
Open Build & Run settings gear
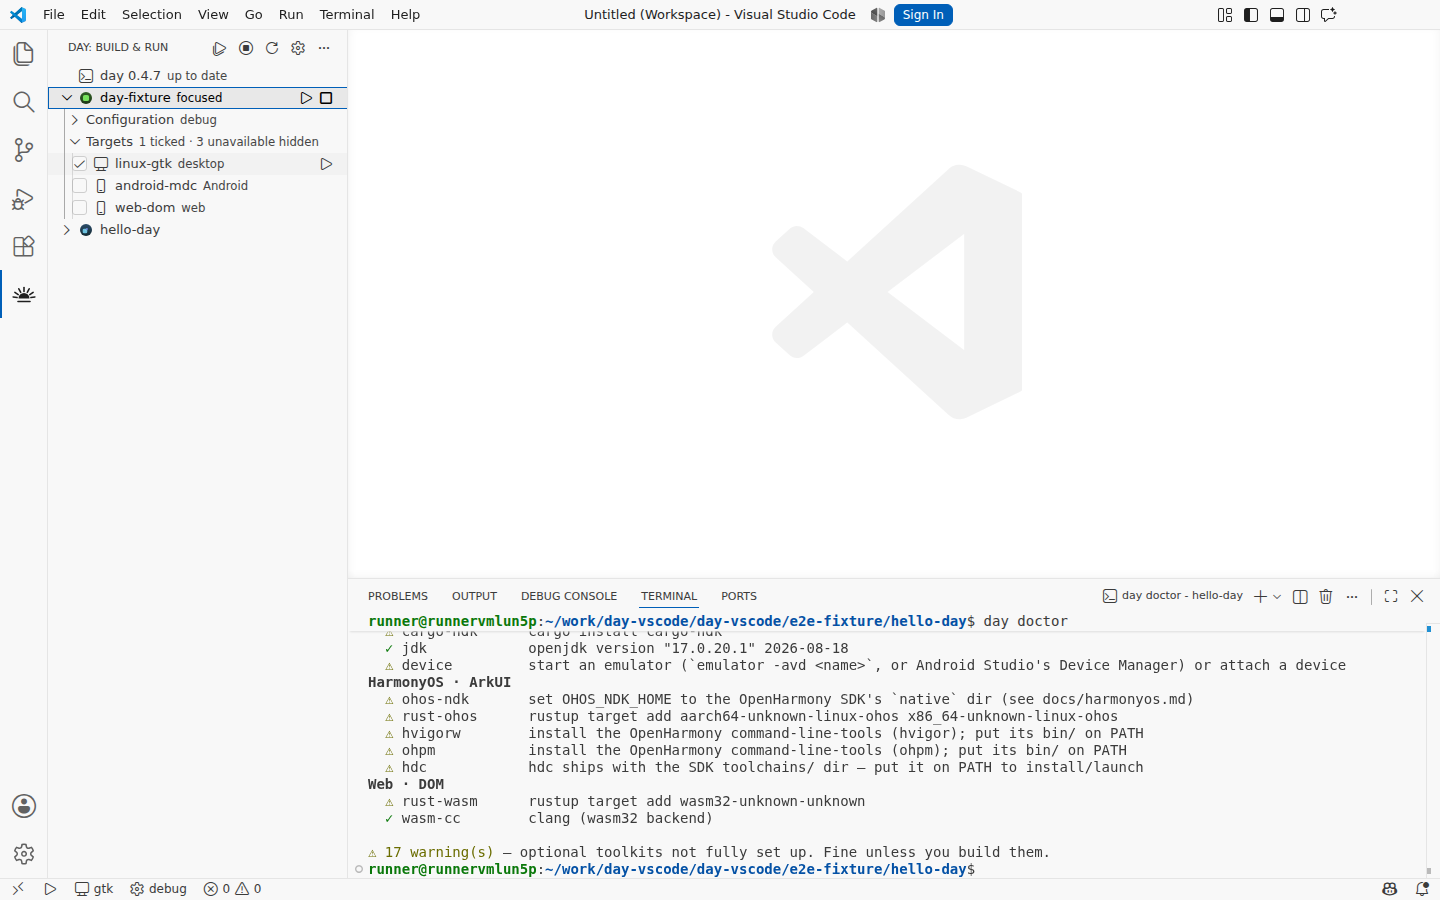coord(298,48)
